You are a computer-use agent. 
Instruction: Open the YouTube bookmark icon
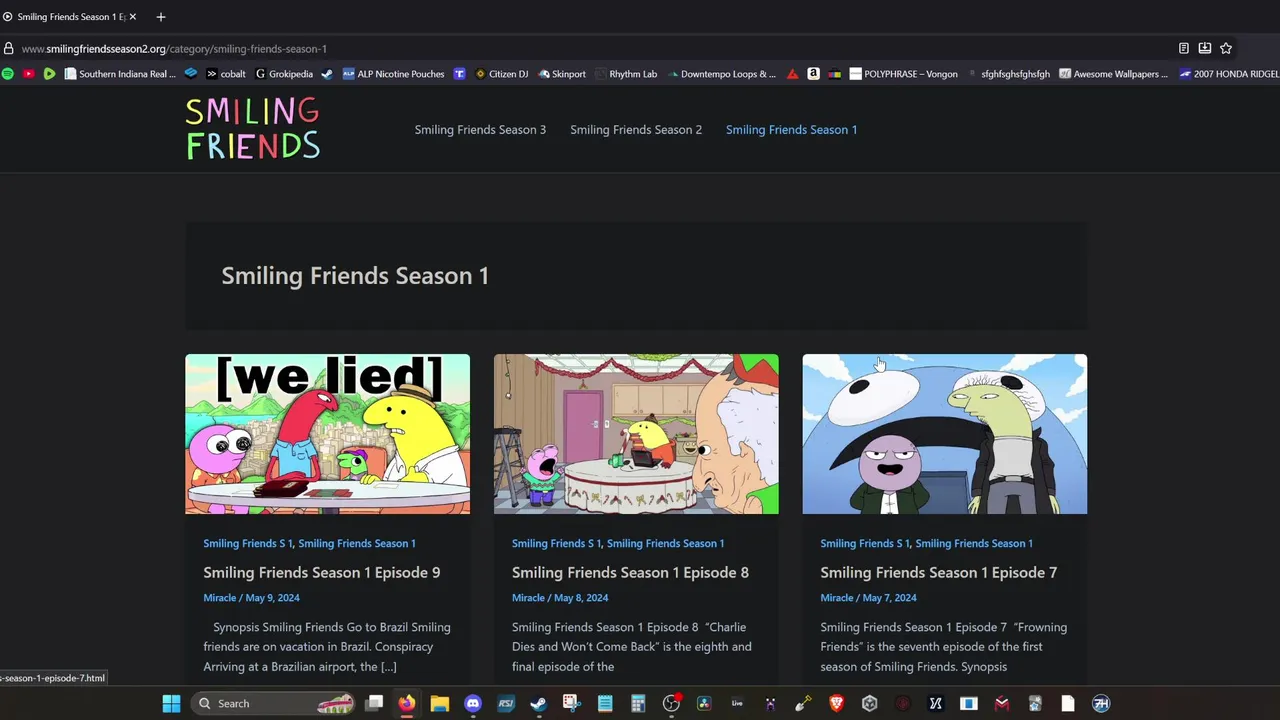point(28,74)
